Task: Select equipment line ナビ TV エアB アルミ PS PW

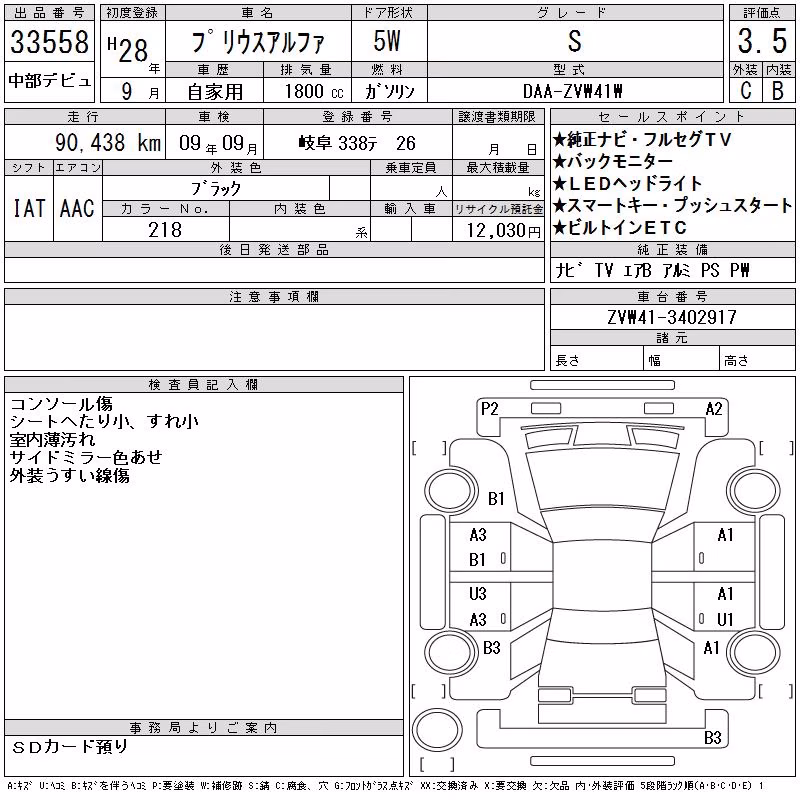Action: [653, 270]
